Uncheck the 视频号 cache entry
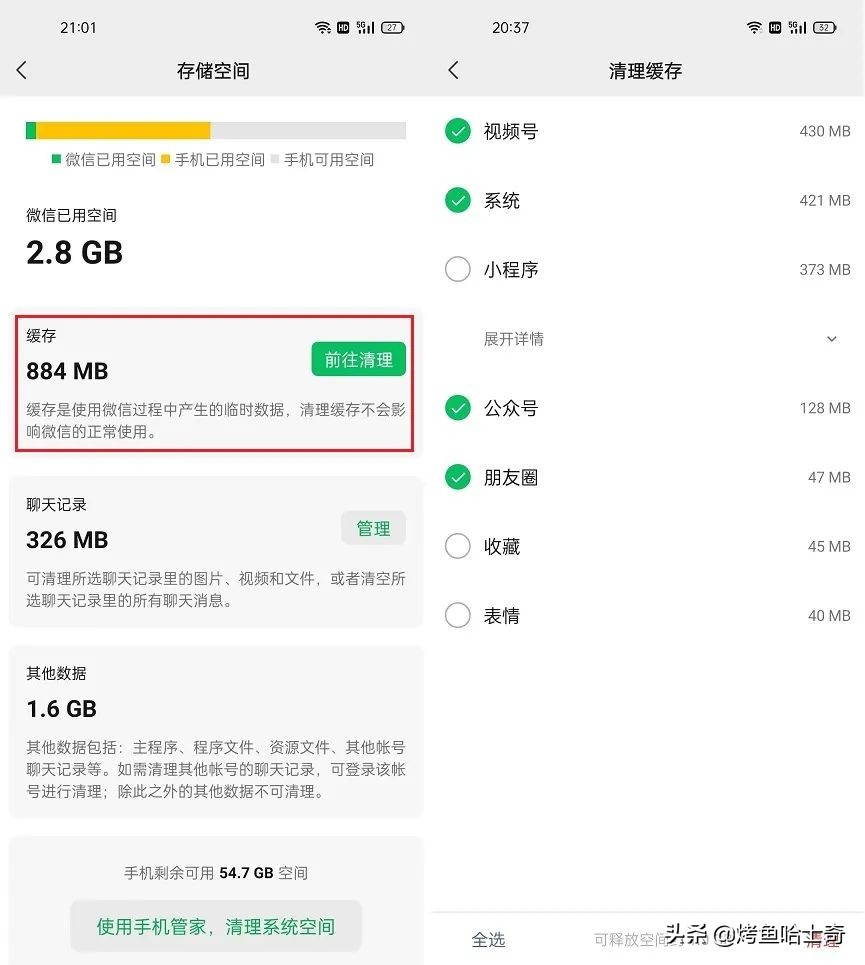This screenshot has width=865, height=965. click(x=457, y=131)
